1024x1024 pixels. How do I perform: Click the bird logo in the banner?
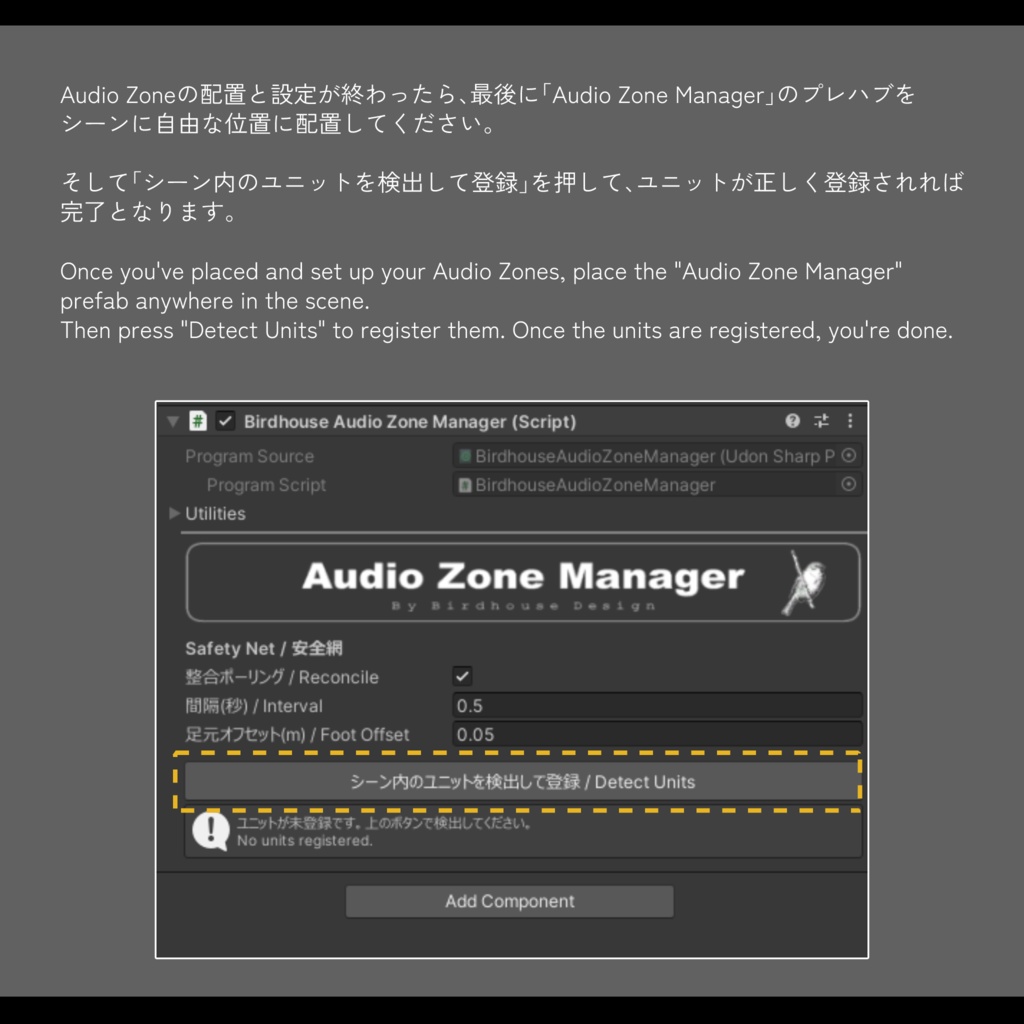(804, 581)
